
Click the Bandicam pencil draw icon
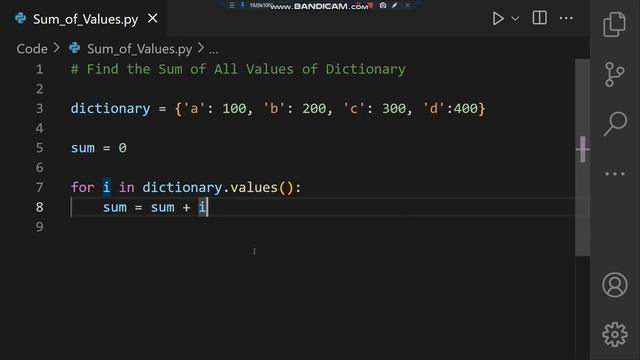point(394,5)
